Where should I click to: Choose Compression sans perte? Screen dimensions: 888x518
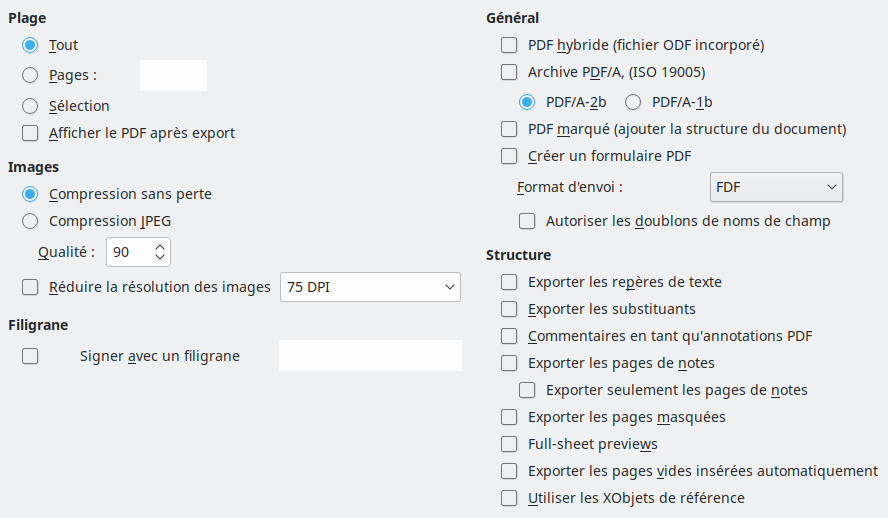(30, 194)
